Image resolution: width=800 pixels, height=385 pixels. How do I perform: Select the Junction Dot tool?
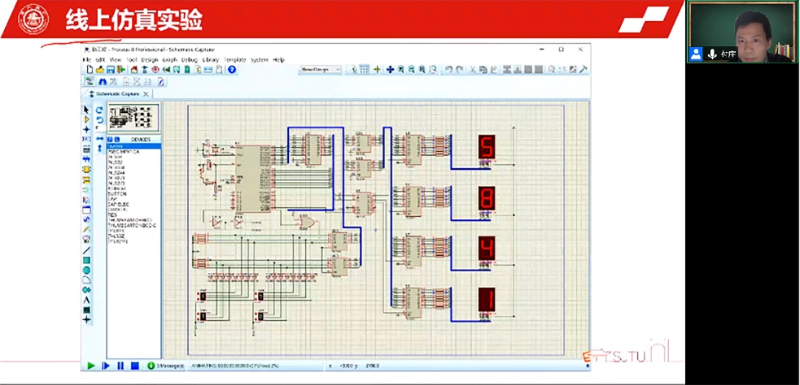[86, 130]
